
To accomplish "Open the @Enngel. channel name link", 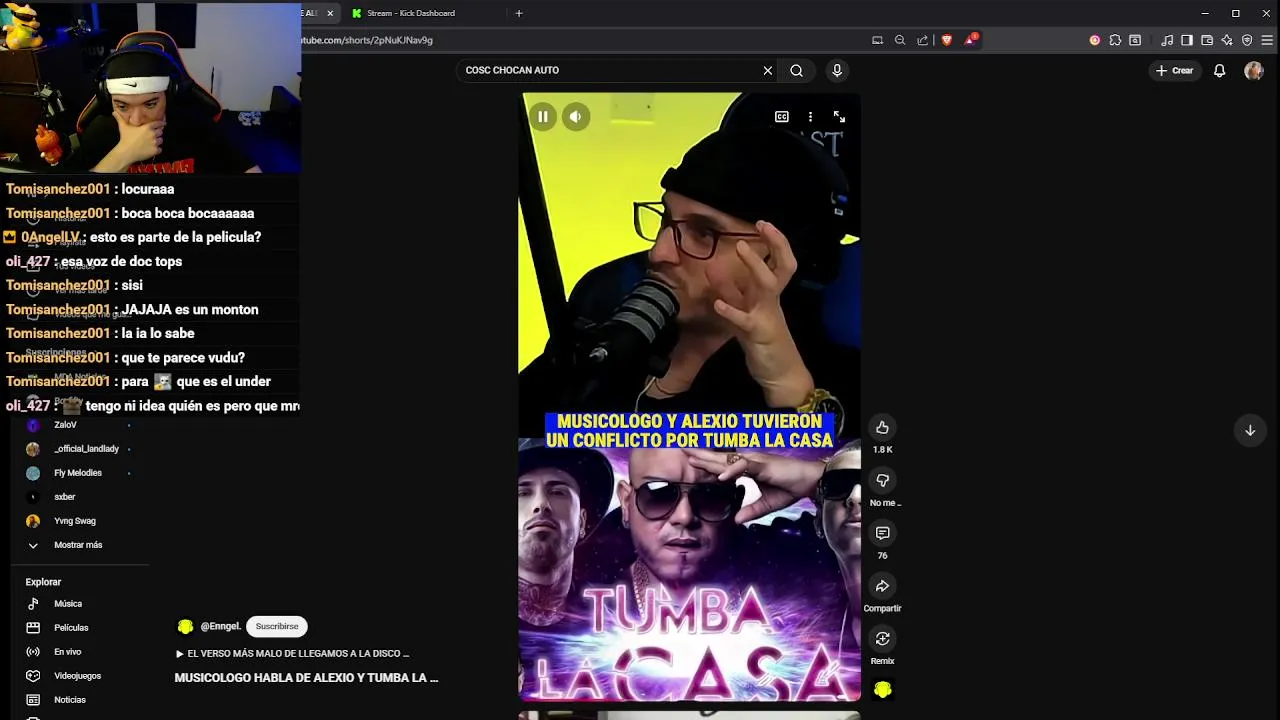I will (221, 626).
